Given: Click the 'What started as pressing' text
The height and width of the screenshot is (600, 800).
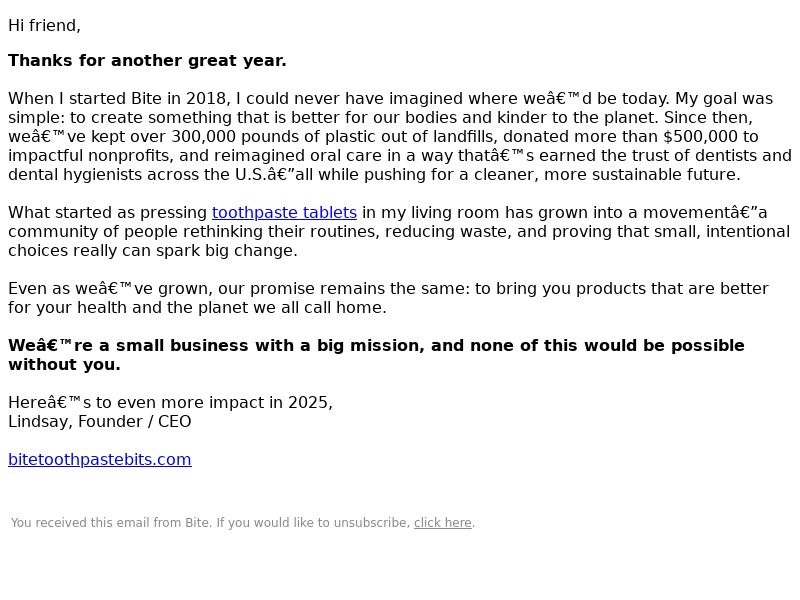Looking at the screenshot, I should pyautogui.click(x=108, y=212).
